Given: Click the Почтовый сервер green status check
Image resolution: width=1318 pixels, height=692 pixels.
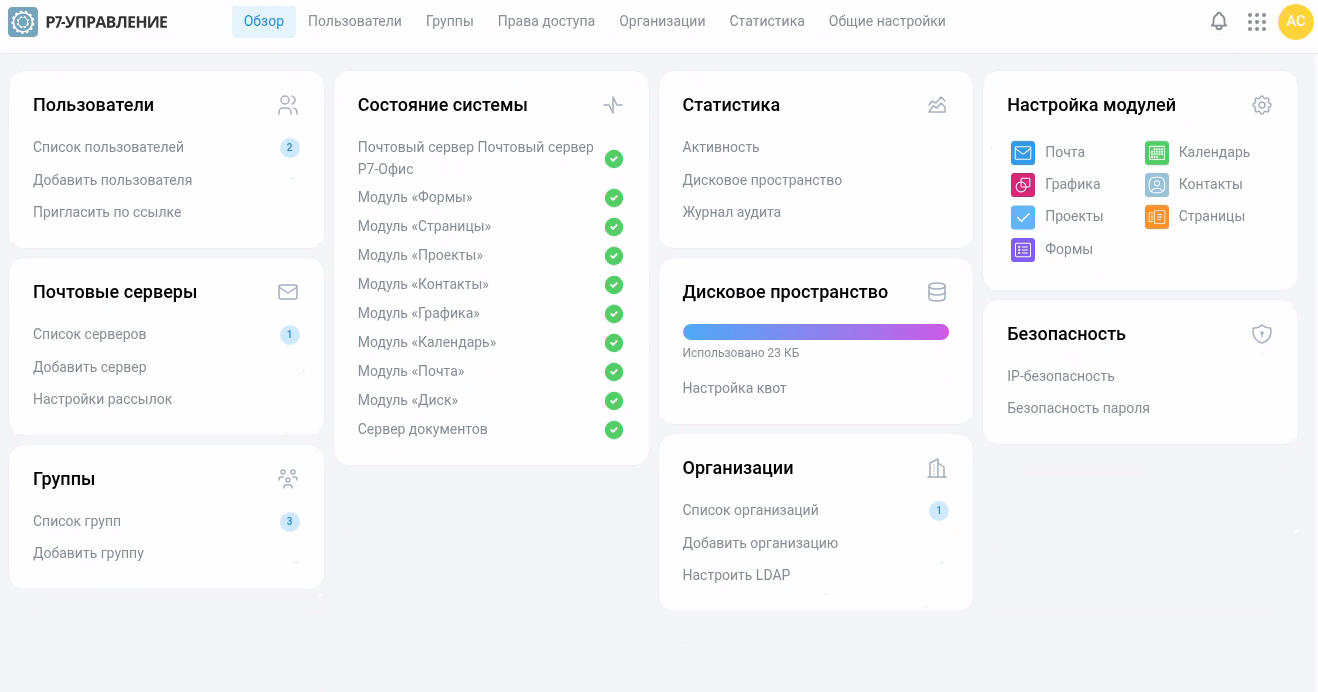Looking at the screenshot, I should [x=614, y=158].
